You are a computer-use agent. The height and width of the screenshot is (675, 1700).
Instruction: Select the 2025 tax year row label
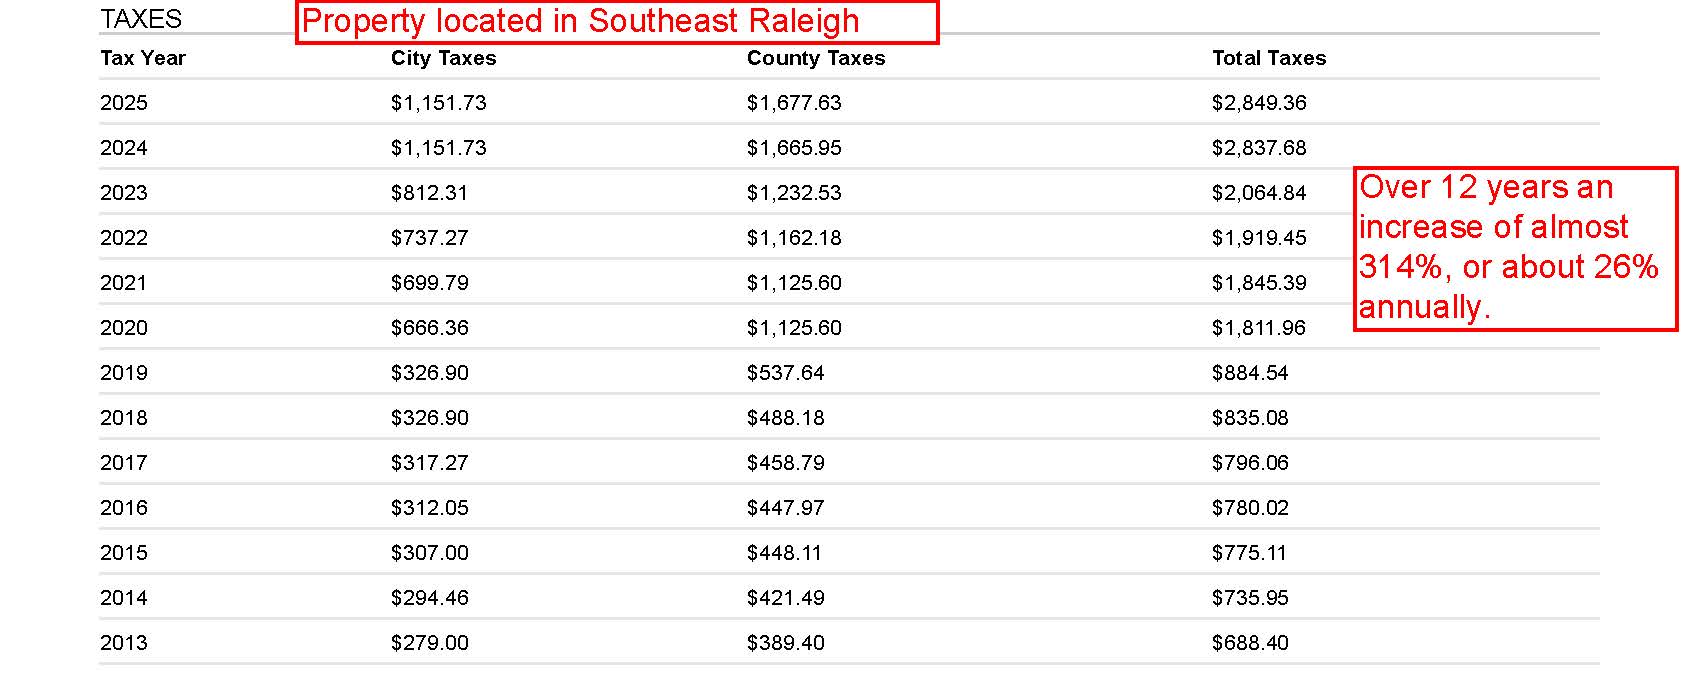click(x=124, y=103)
